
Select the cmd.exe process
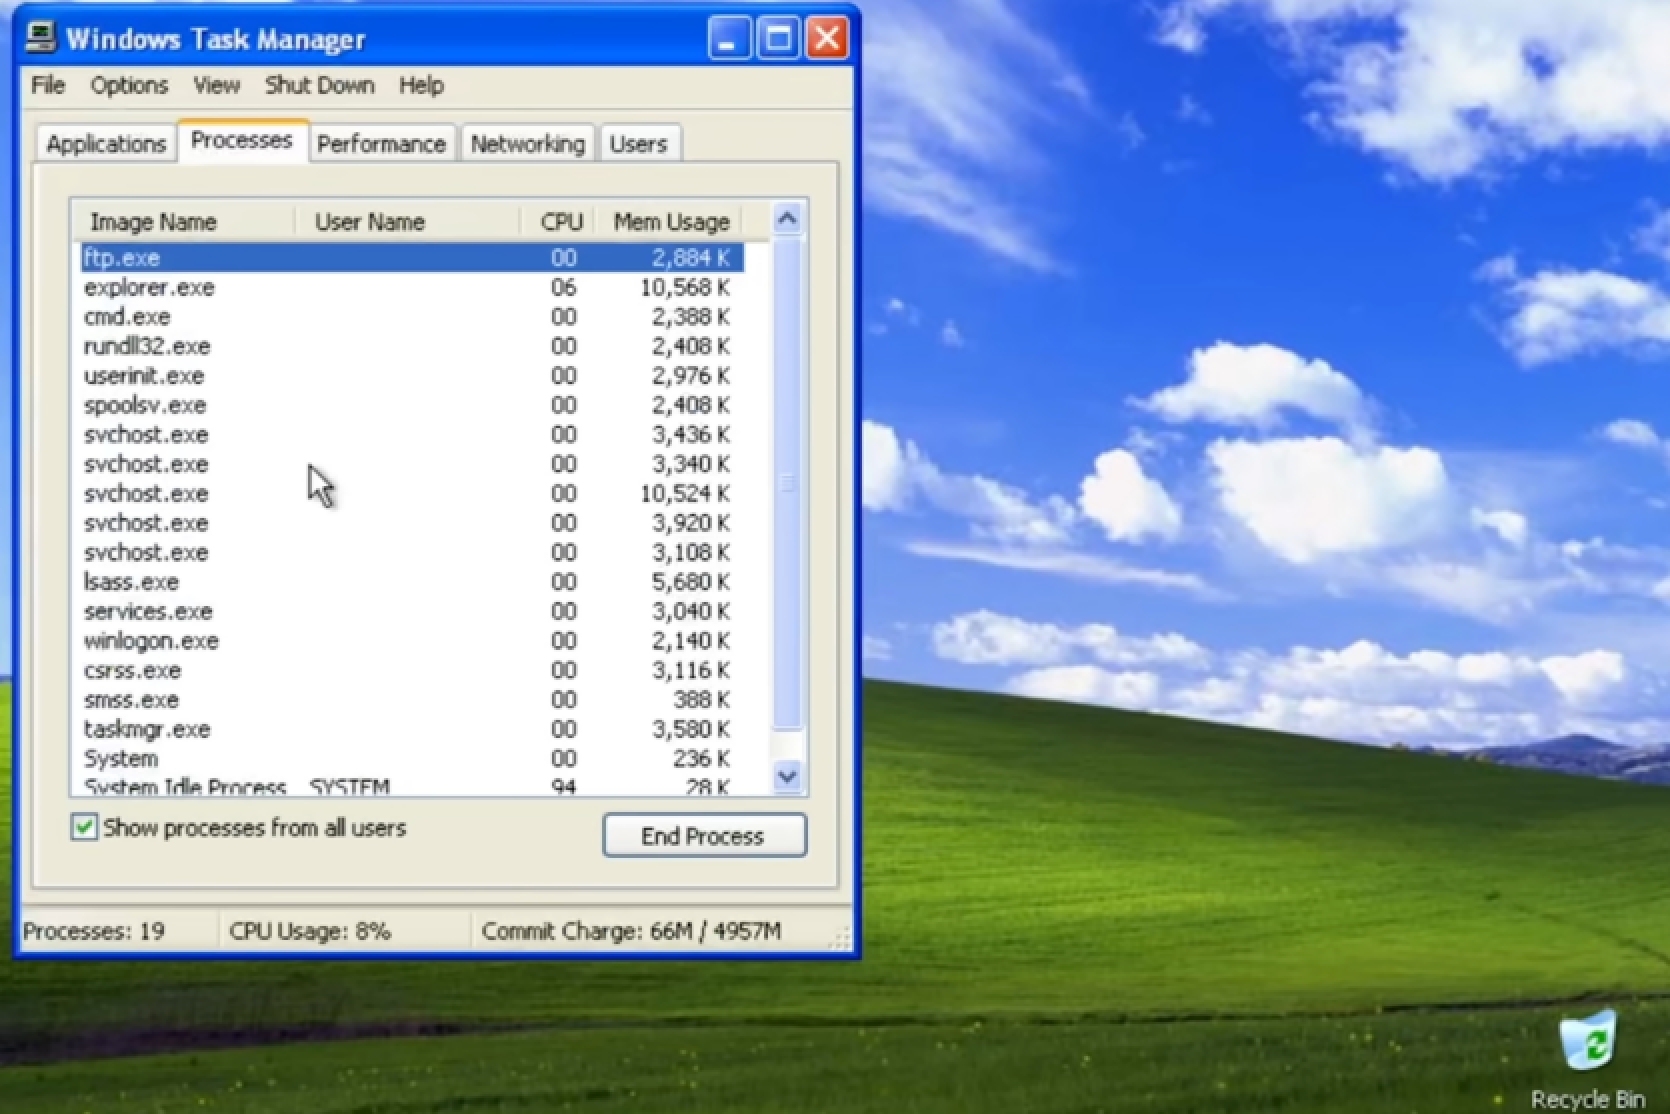click(412, 316)
